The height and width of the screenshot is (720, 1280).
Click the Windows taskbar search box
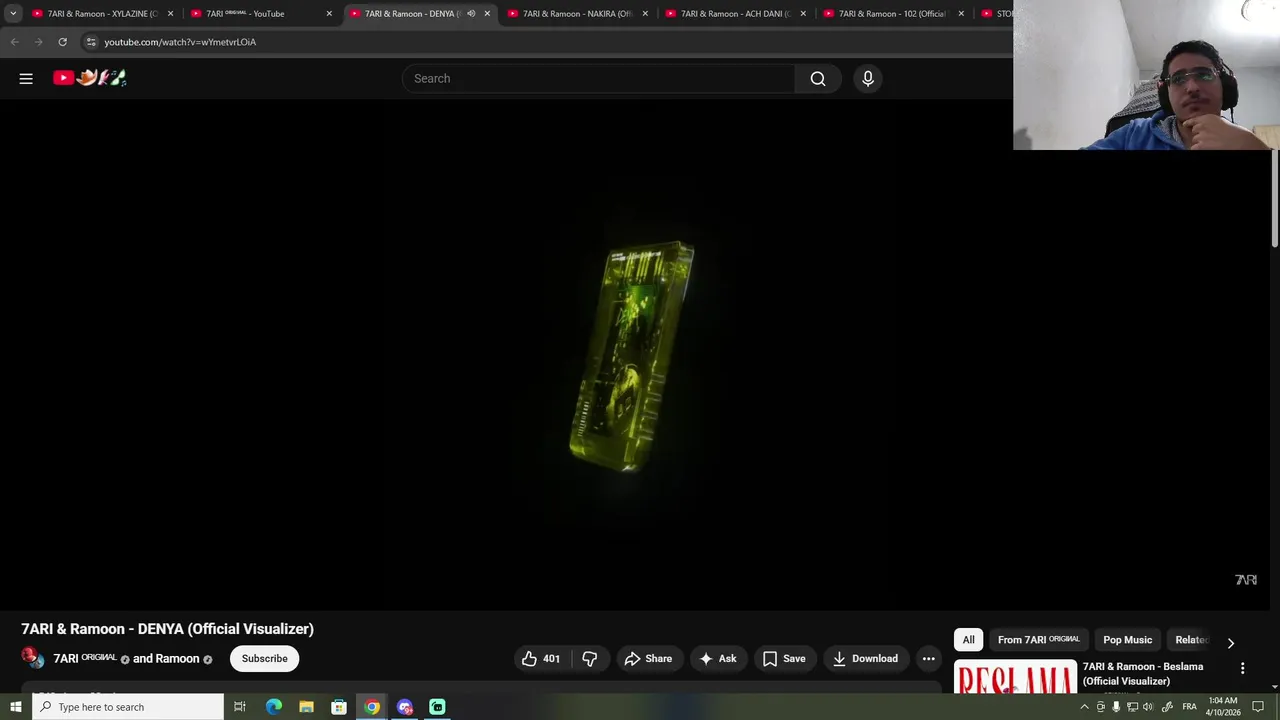128,707
